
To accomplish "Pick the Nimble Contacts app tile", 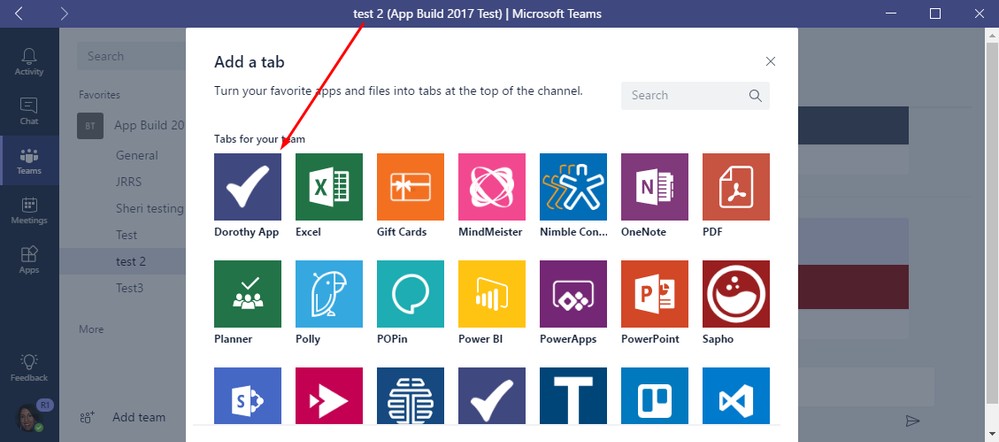I will (x=573, y=187).
